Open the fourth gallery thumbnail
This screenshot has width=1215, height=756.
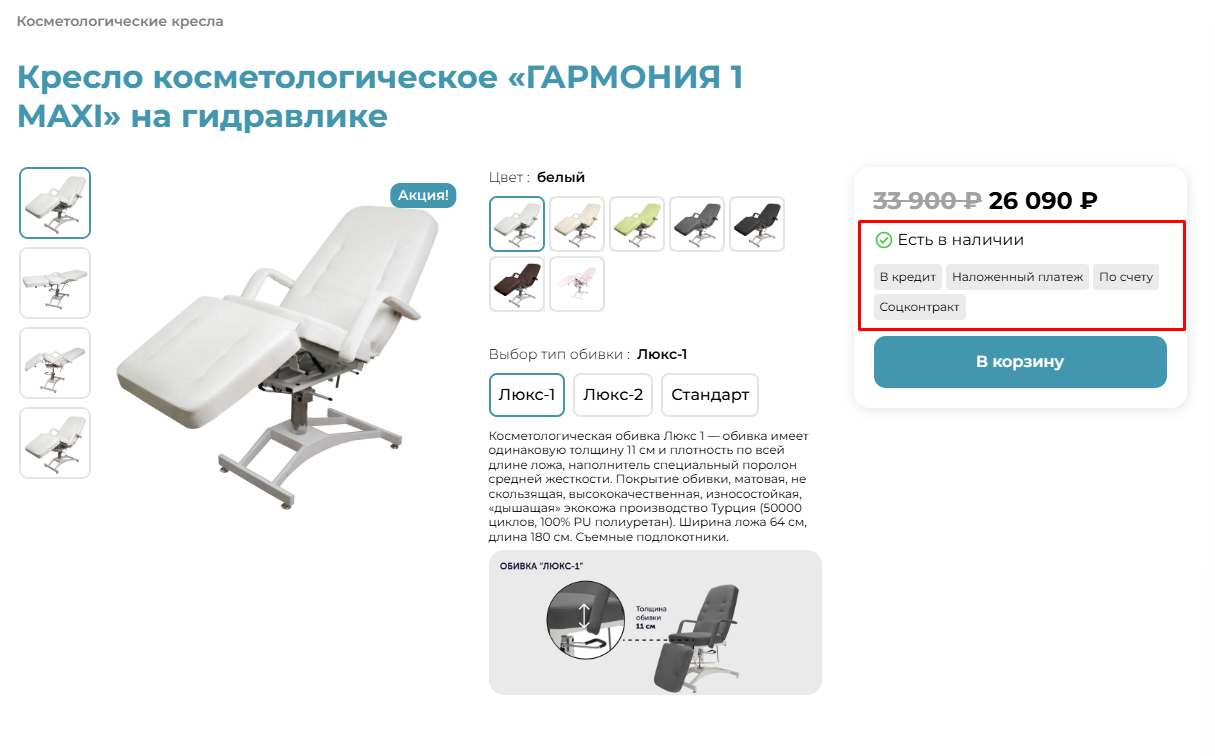pos(55,443)
